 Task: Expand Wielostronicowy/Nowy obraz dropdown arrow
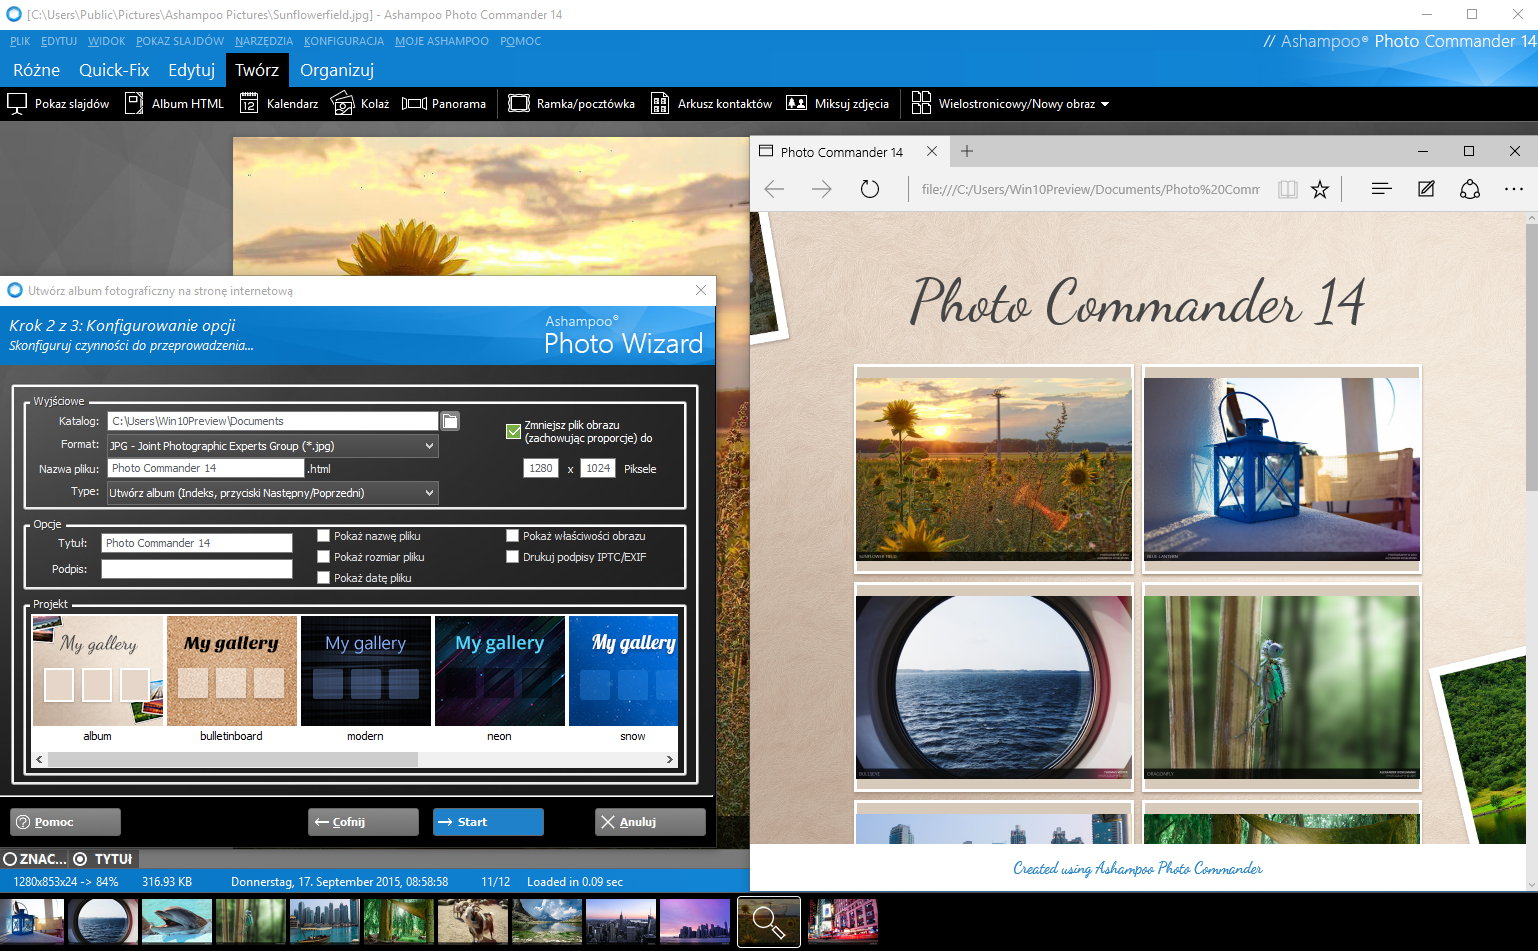point(1105,104)
